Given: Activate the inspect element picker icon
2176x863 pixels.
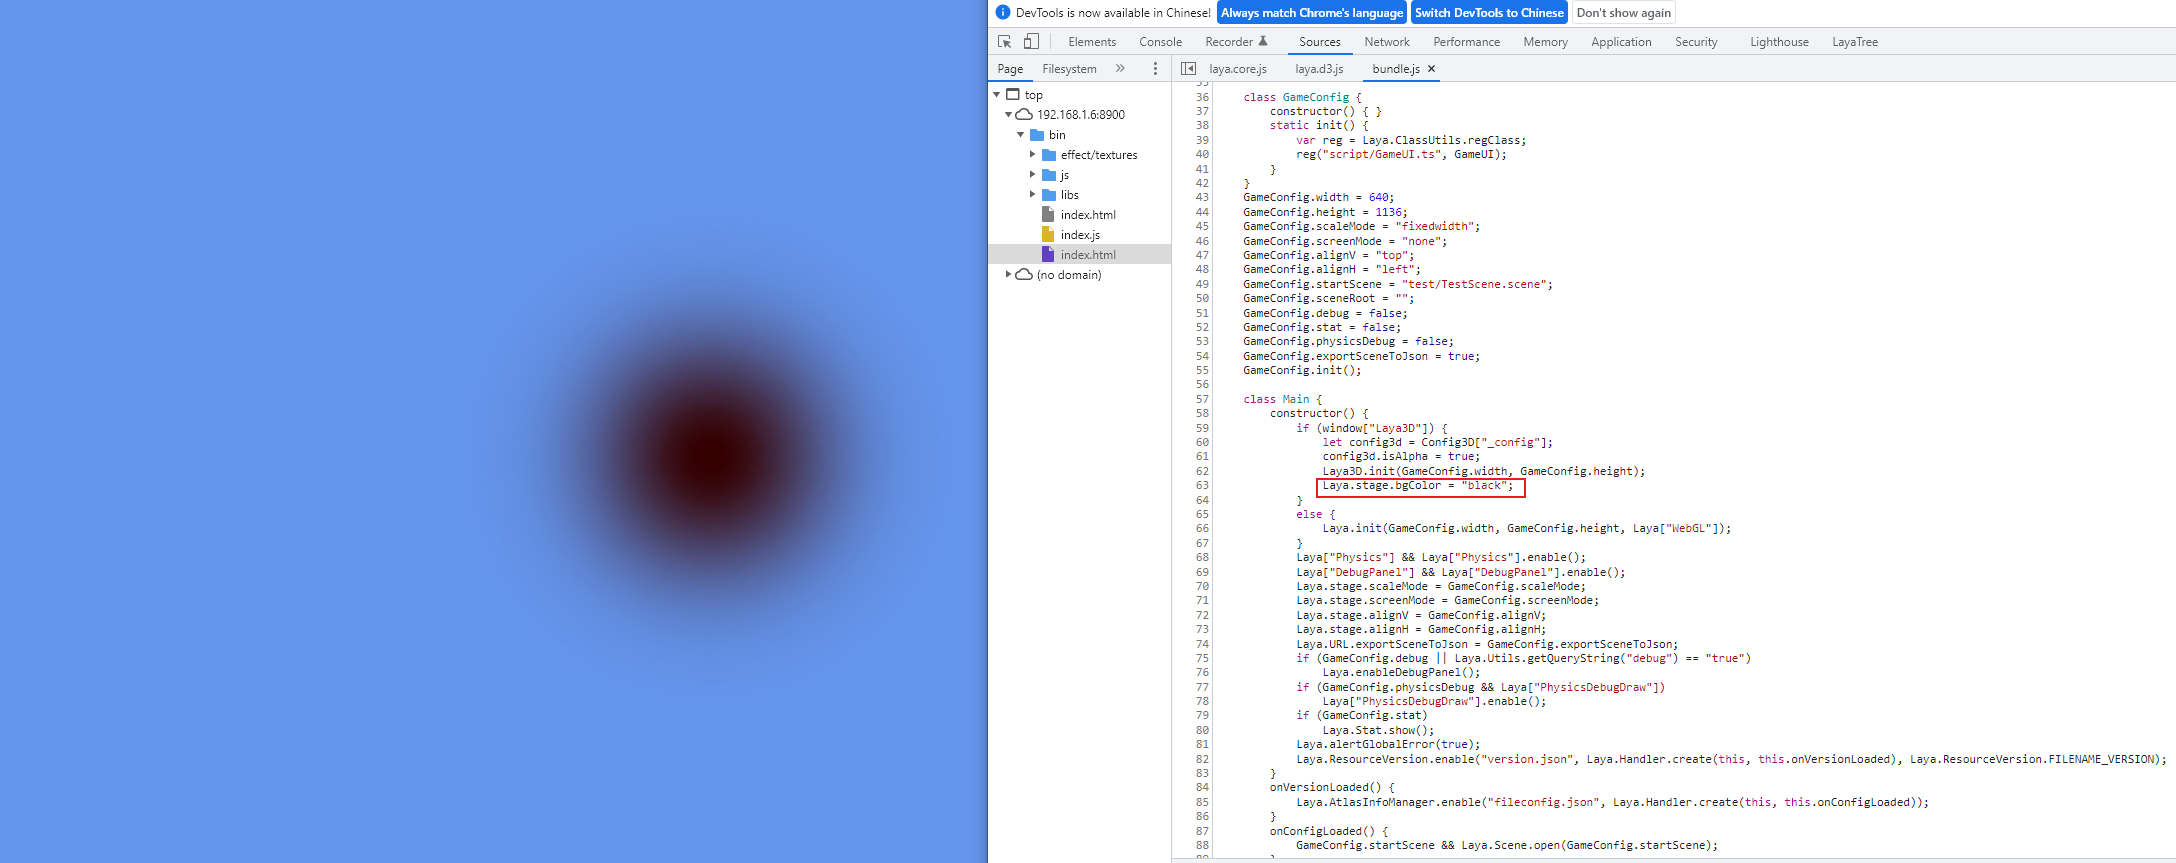Looking at the screenshot, I should coord(1004,41).
